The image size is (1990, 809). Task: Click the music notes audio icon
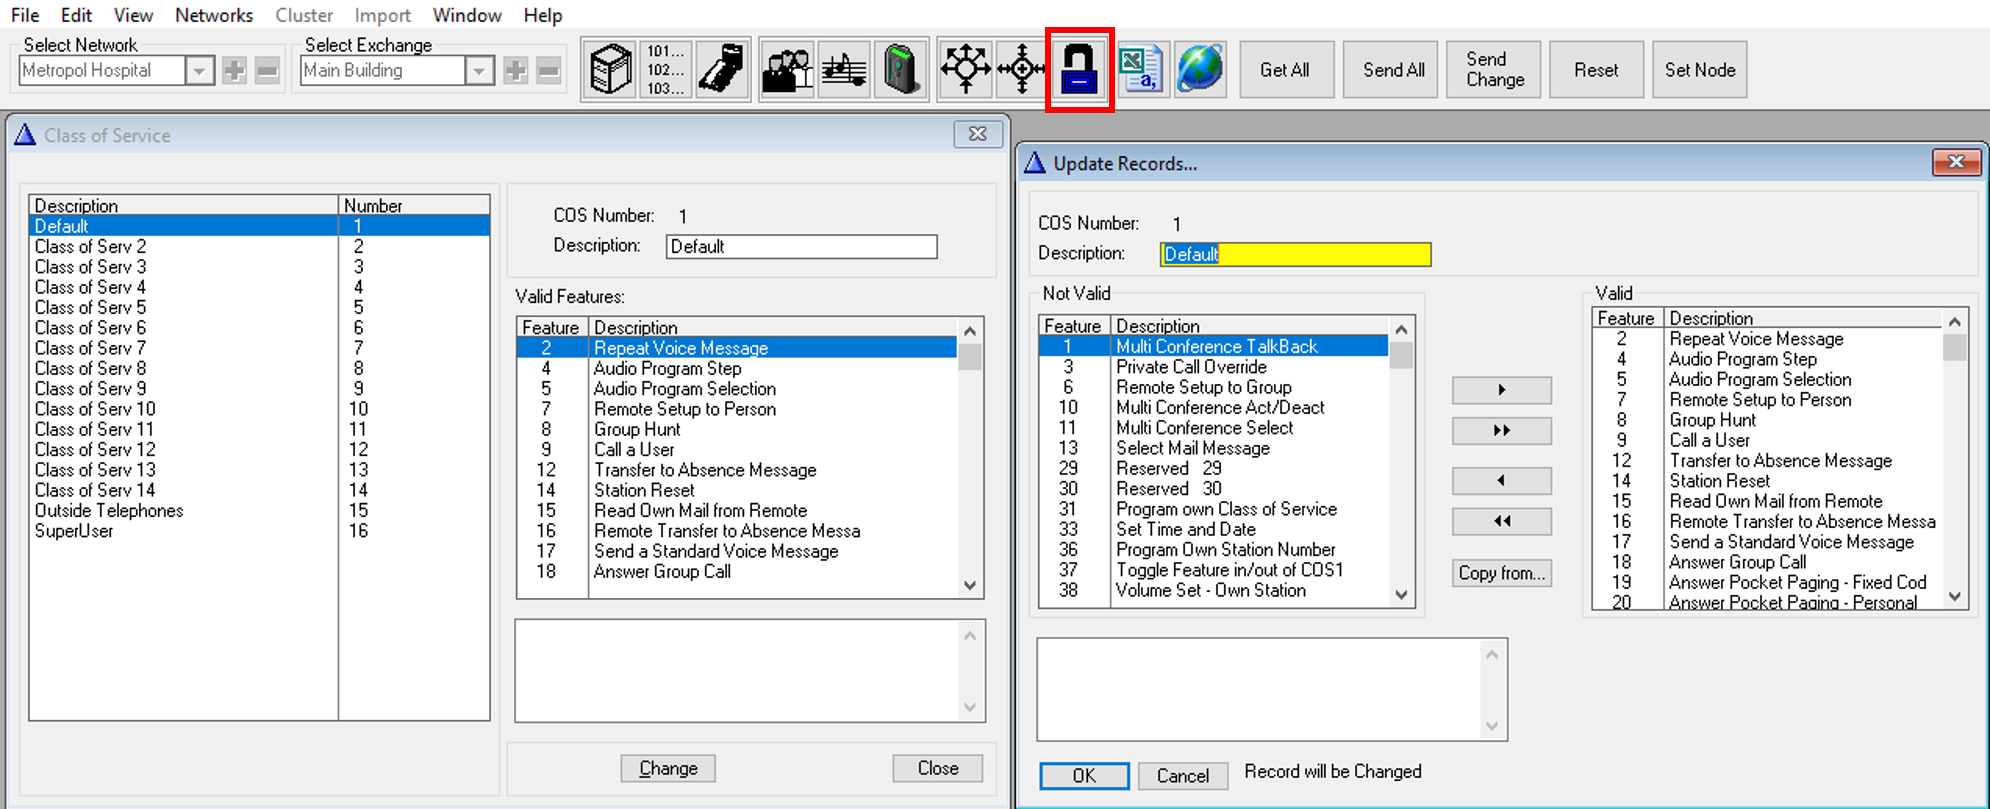(x=844, y=70)
